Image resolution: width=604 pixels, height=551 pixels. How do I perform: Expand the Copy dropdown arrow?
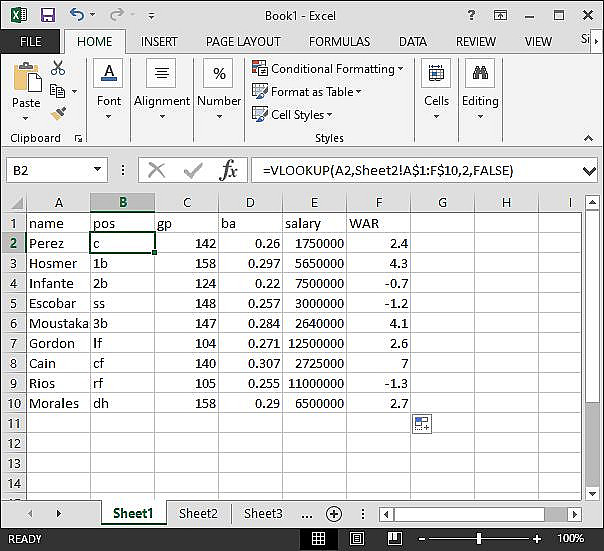(74, 92)
